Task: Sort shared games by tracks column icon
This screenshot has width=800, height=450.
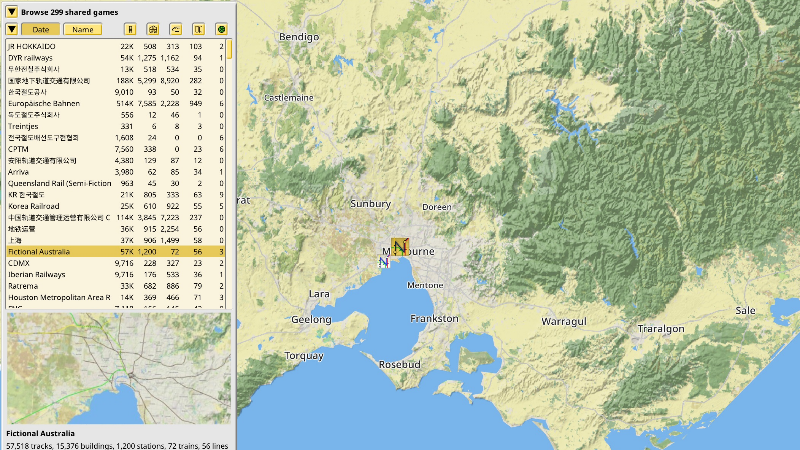Action: tap(130, 29)
